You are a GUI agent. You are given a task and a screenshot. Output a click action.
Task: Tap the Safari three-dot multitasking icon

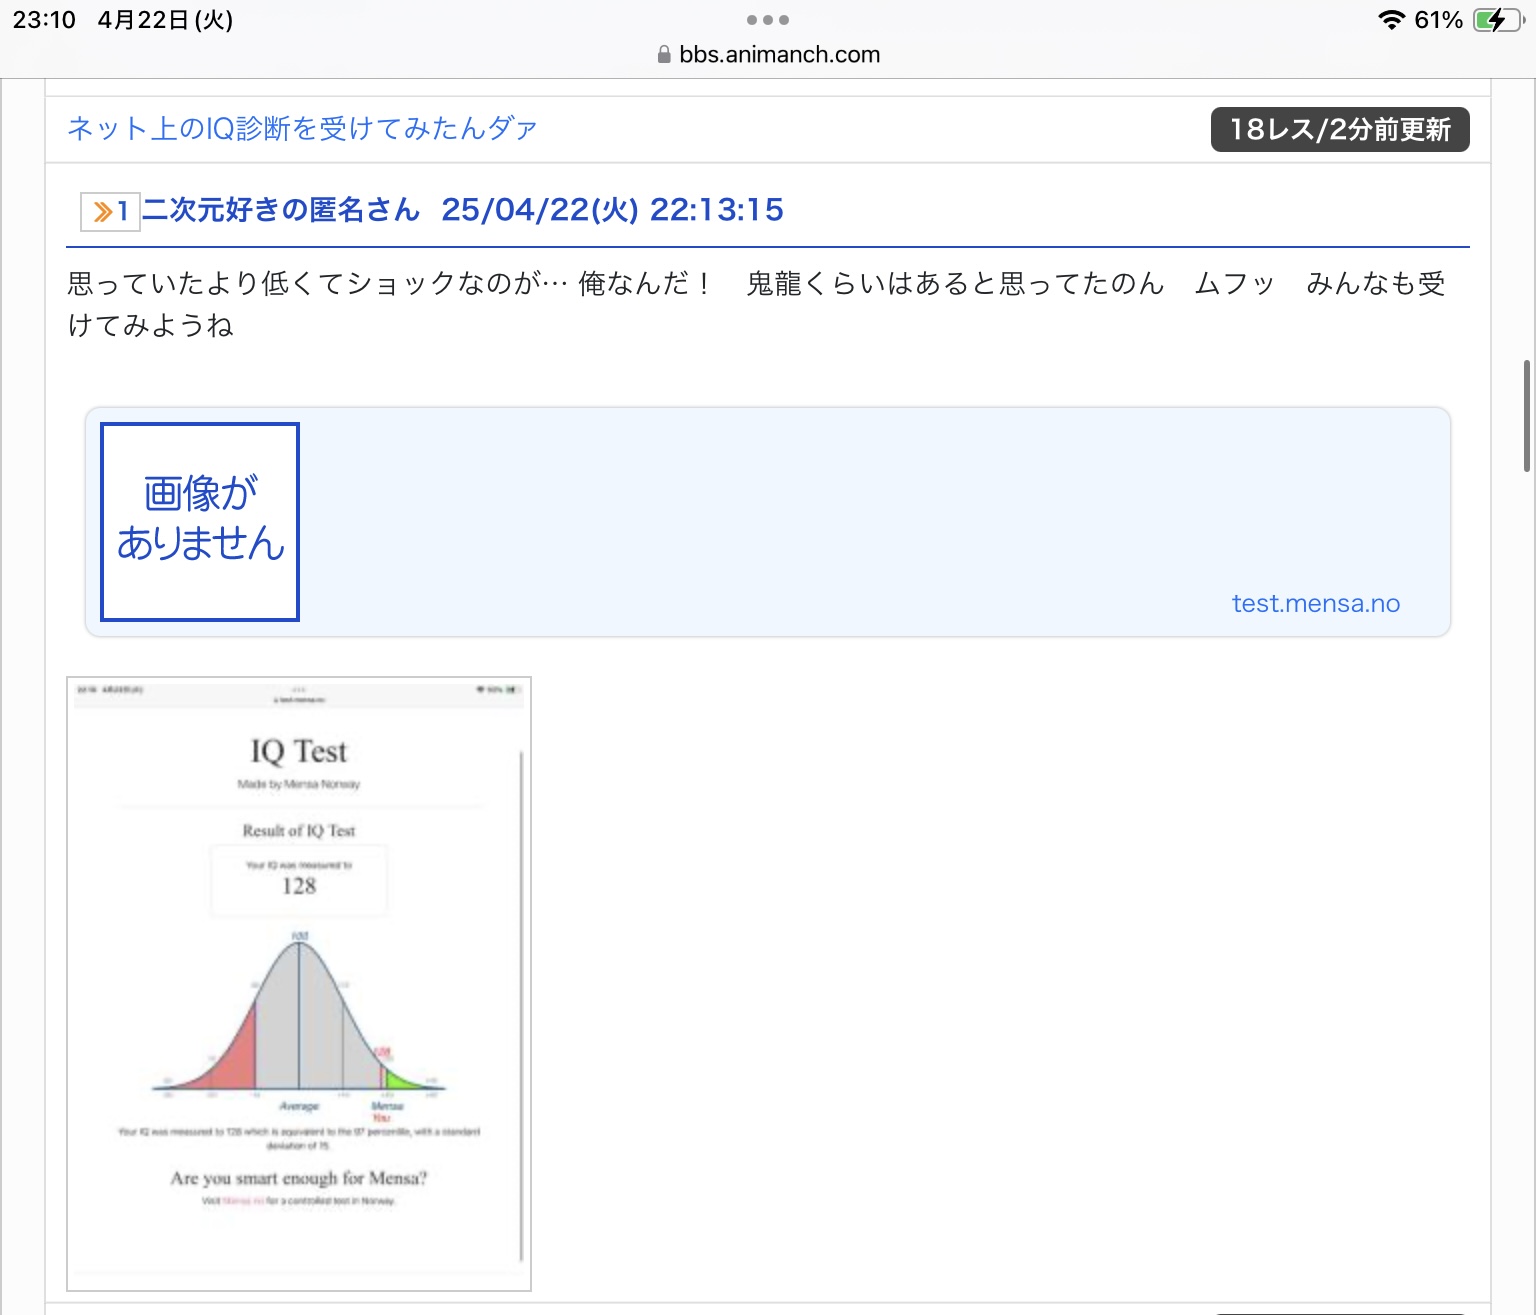tap(767, 20)
